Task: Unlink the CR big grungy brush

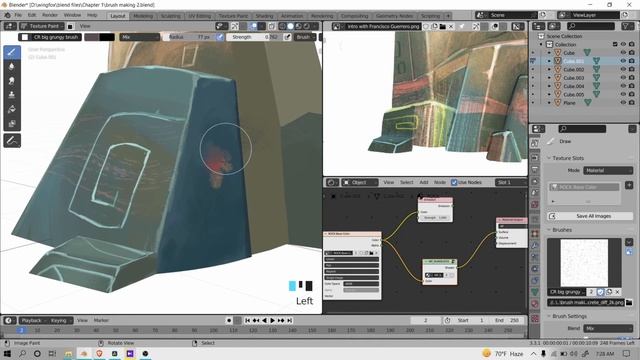Action: [x=617, y=292]
